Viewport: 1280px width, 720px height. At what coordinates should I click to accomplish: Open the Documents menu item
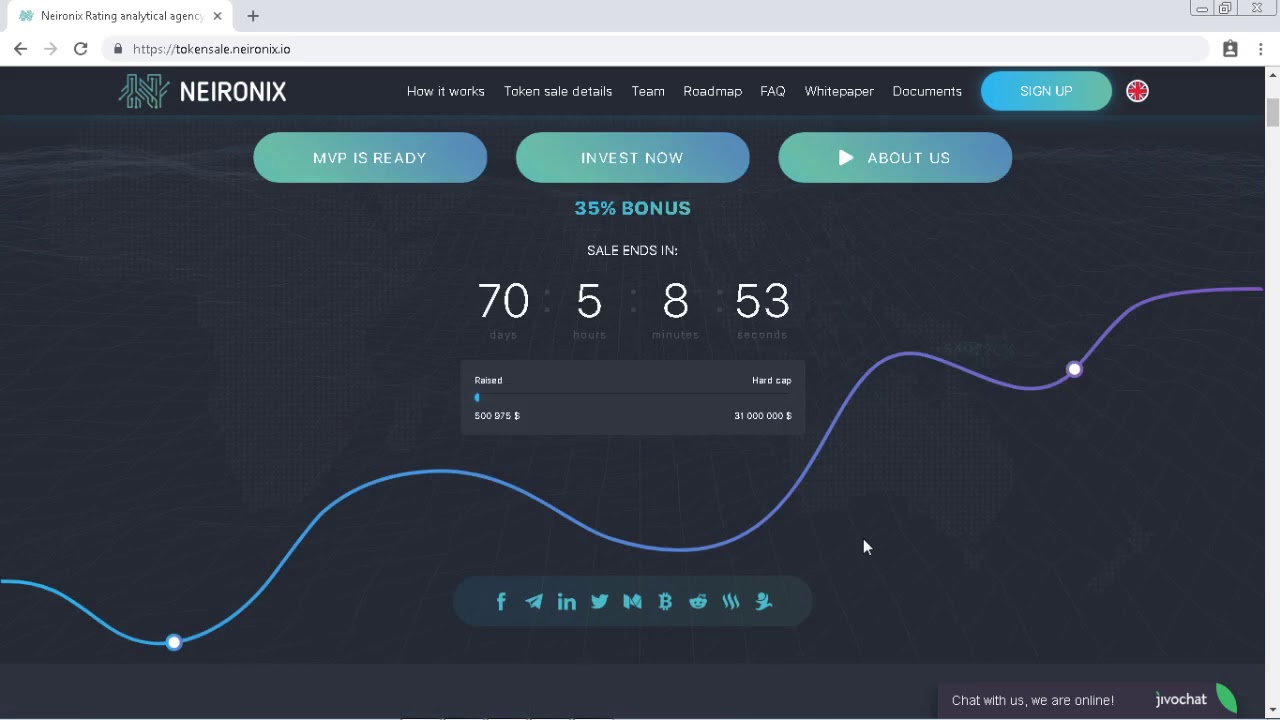click(927, 91)
